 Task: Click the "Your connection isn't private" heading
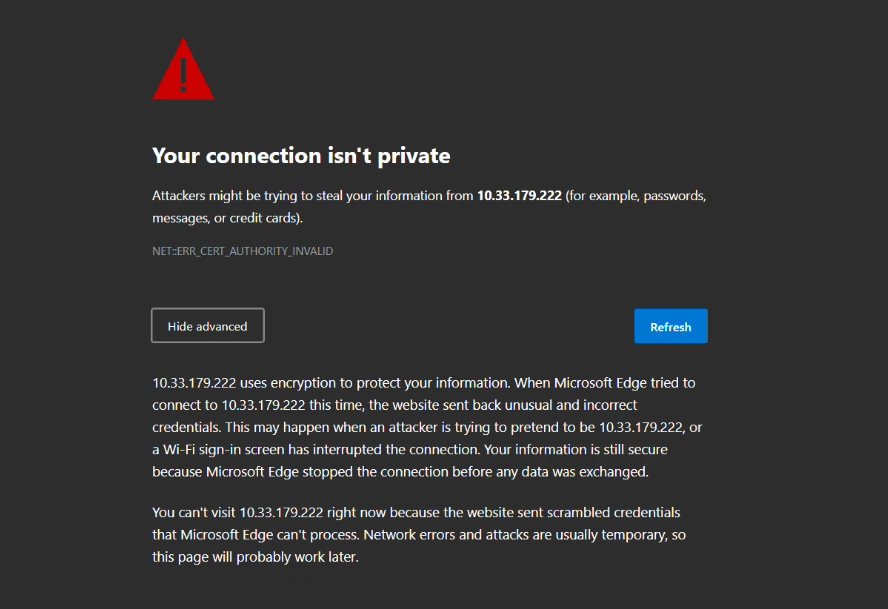click(x=301, y=156)
